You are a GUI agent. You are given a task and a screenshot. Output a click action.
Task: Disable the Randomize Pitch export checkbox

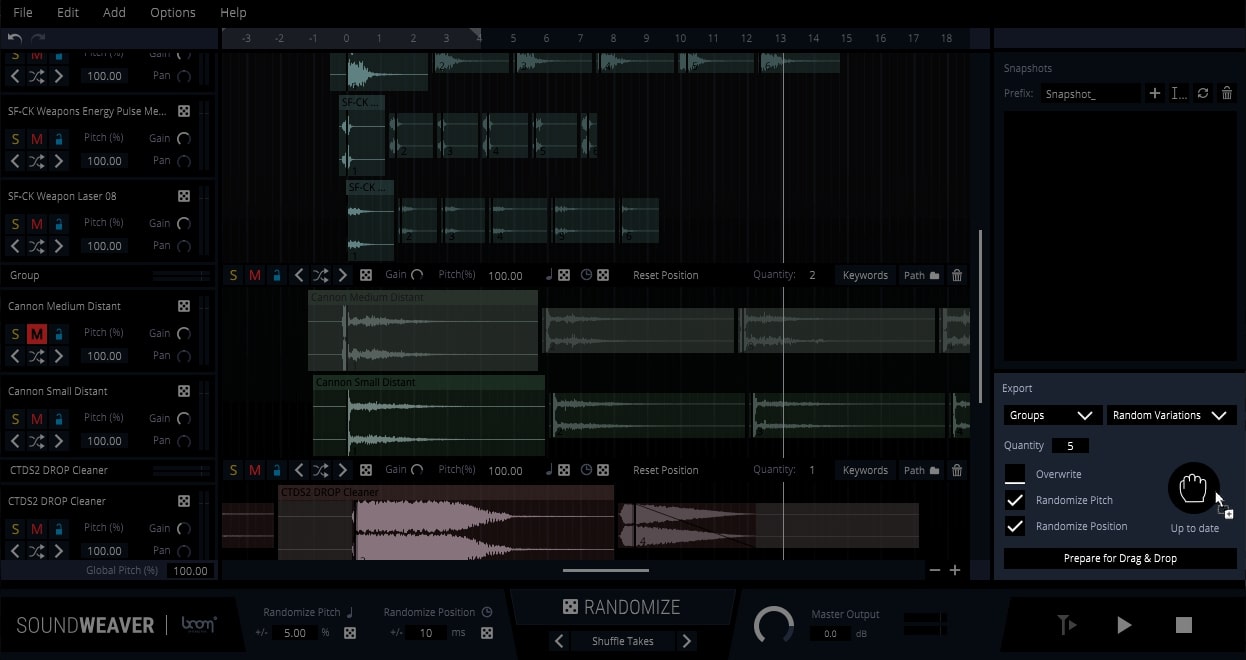pyautogui.click(x=1015, y=500)
